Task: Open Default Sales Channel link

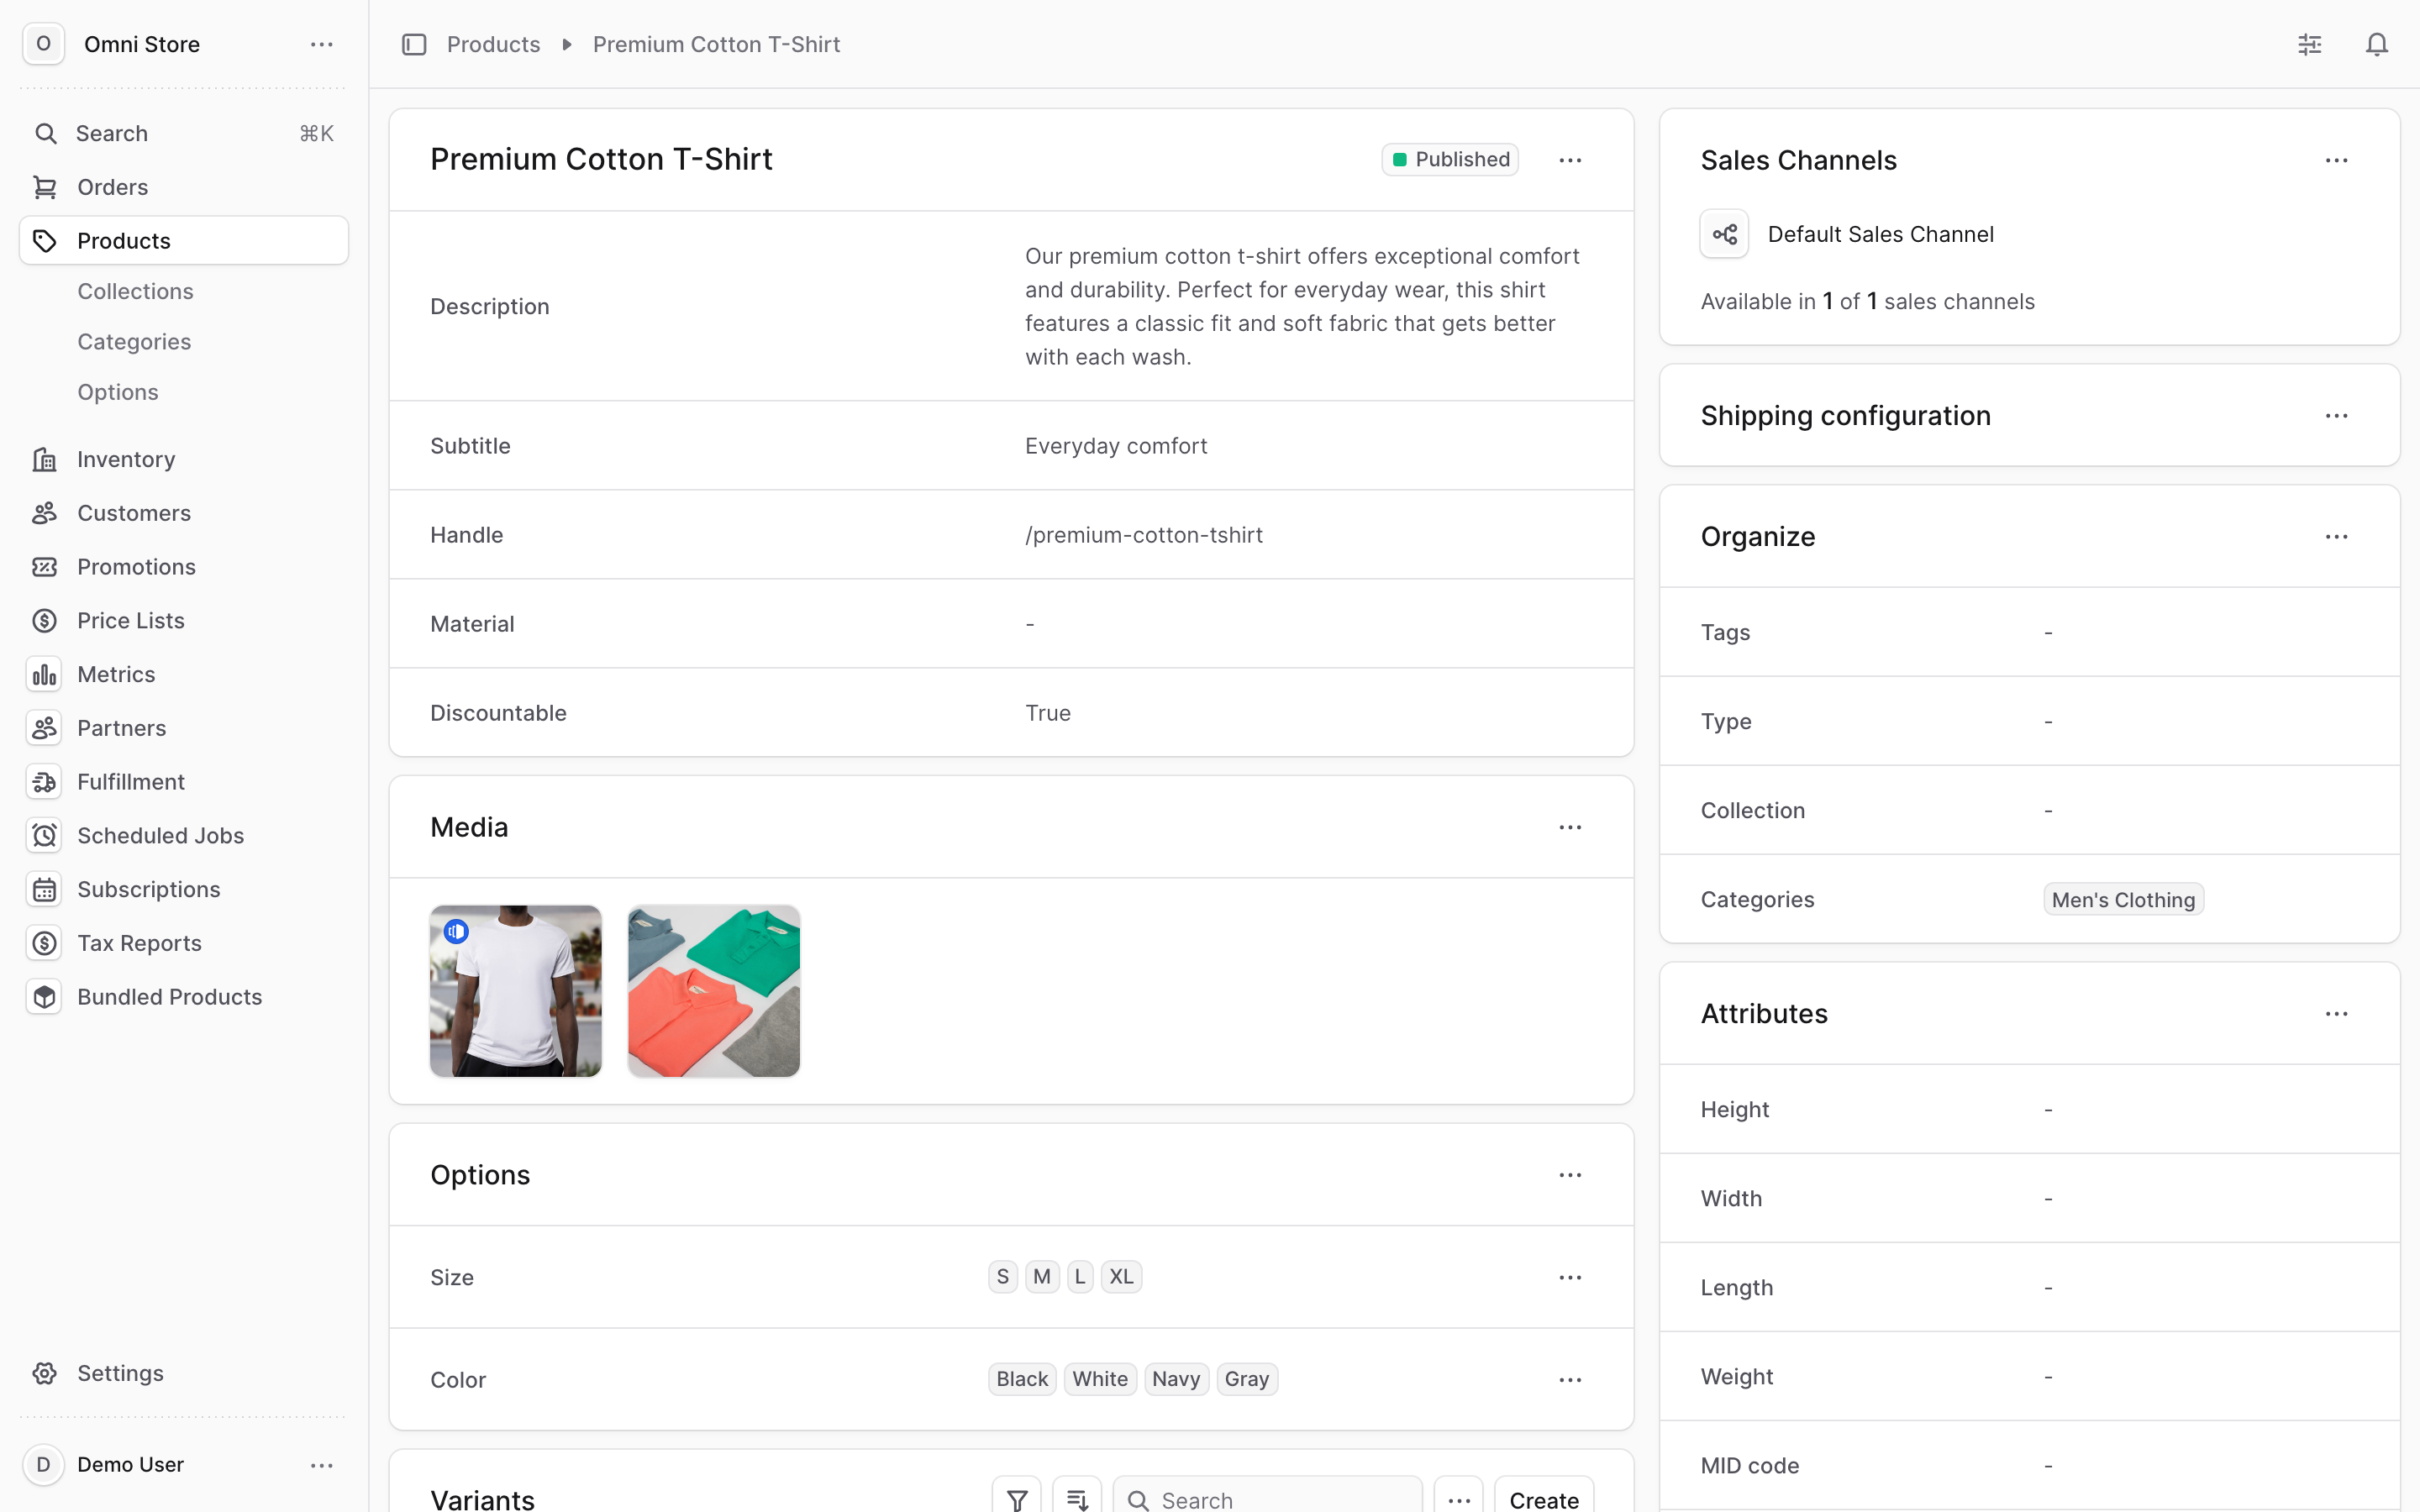Action: coord(1880,234)
